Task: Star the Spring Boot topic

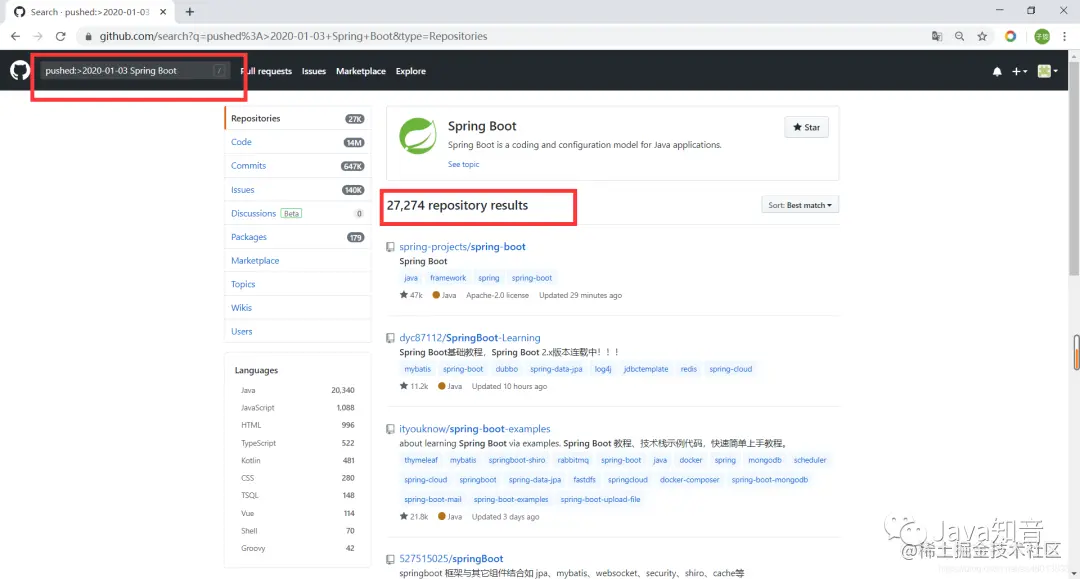Action: pyautogui.click(x=806, y=127)
